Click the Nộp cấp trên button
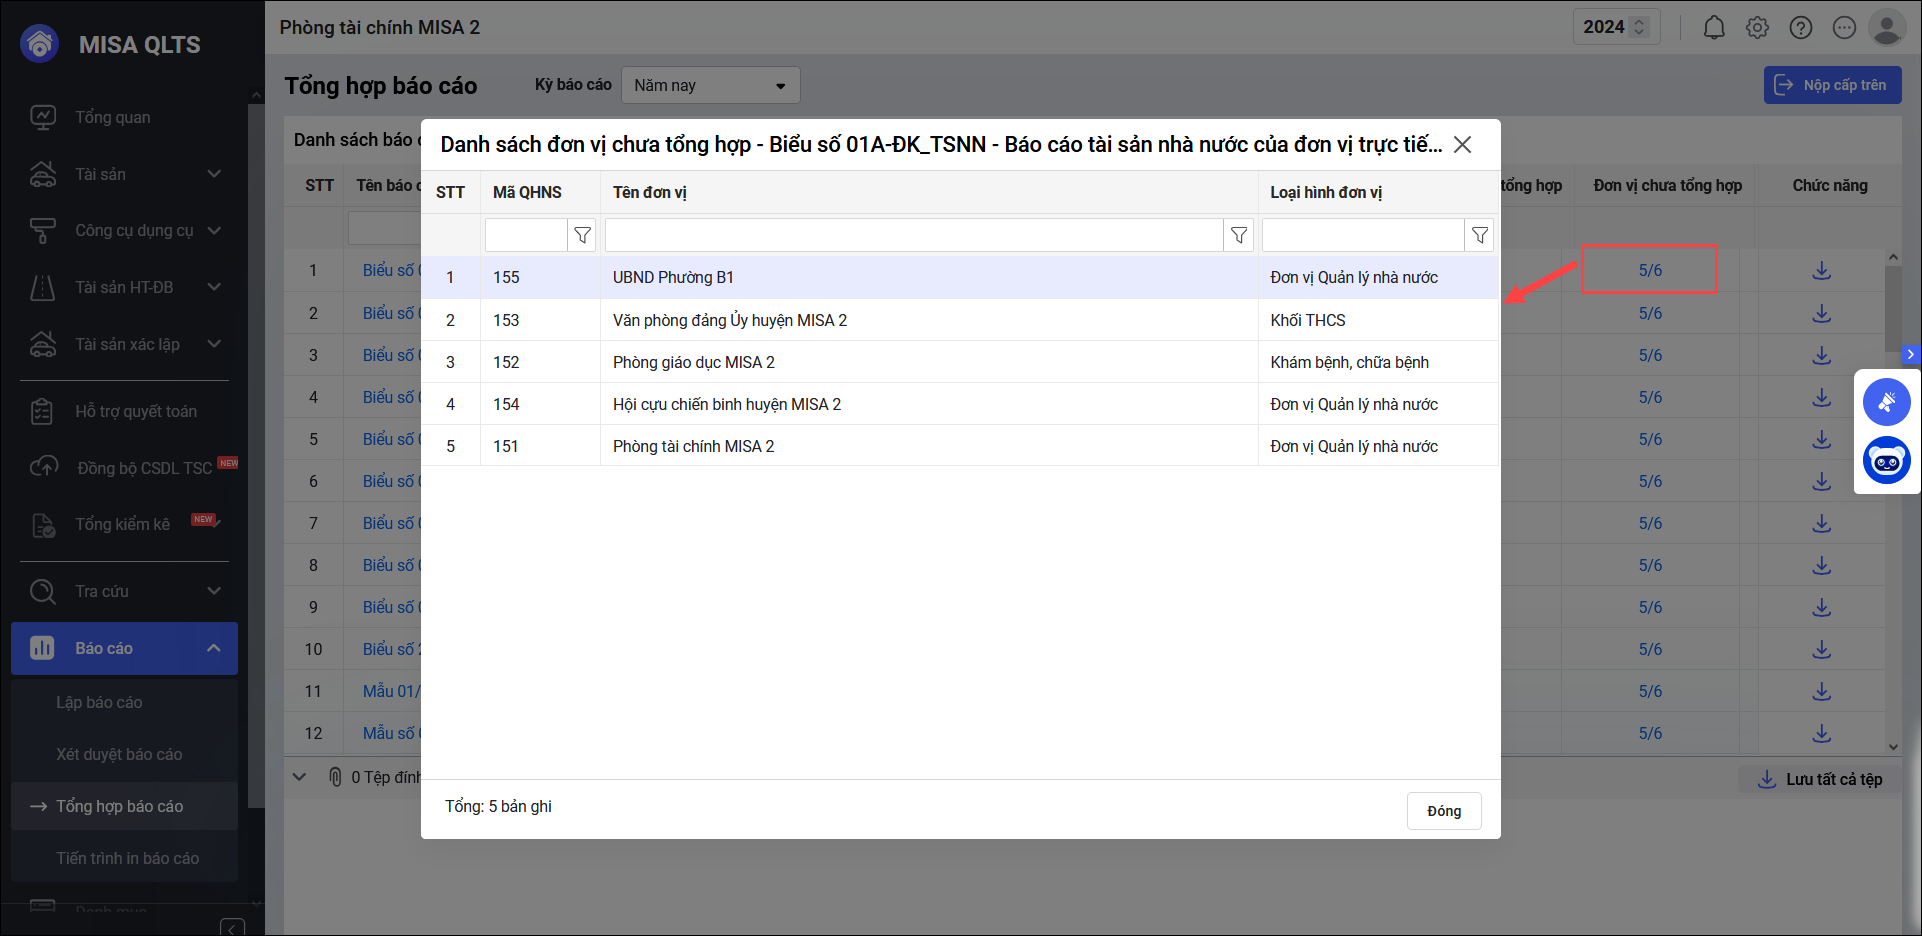 click(1832, 86)
